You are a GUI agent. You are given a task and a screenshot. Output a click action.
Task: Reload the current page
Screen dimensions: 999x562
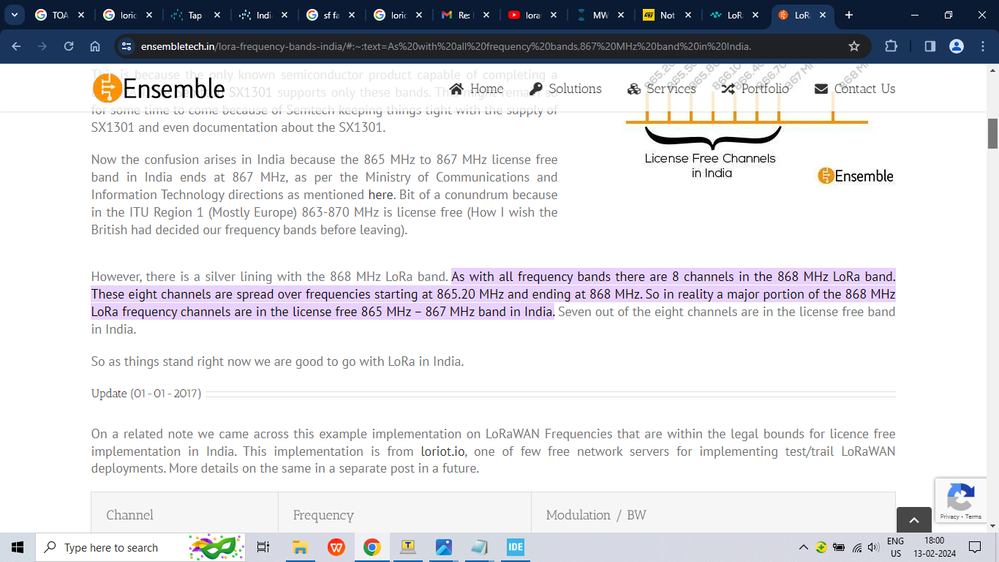click(x=69, y=46)
